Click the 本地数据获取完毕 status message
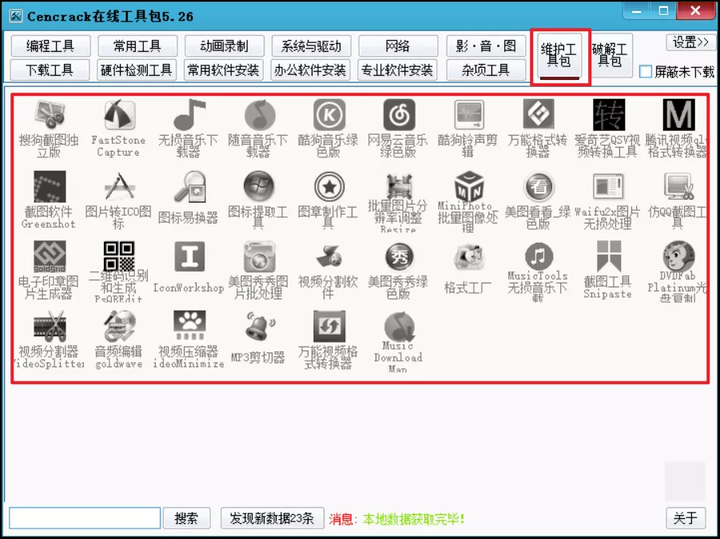This screenshot has height=539, width=720. pyautogui.click(x=414, y=519)
